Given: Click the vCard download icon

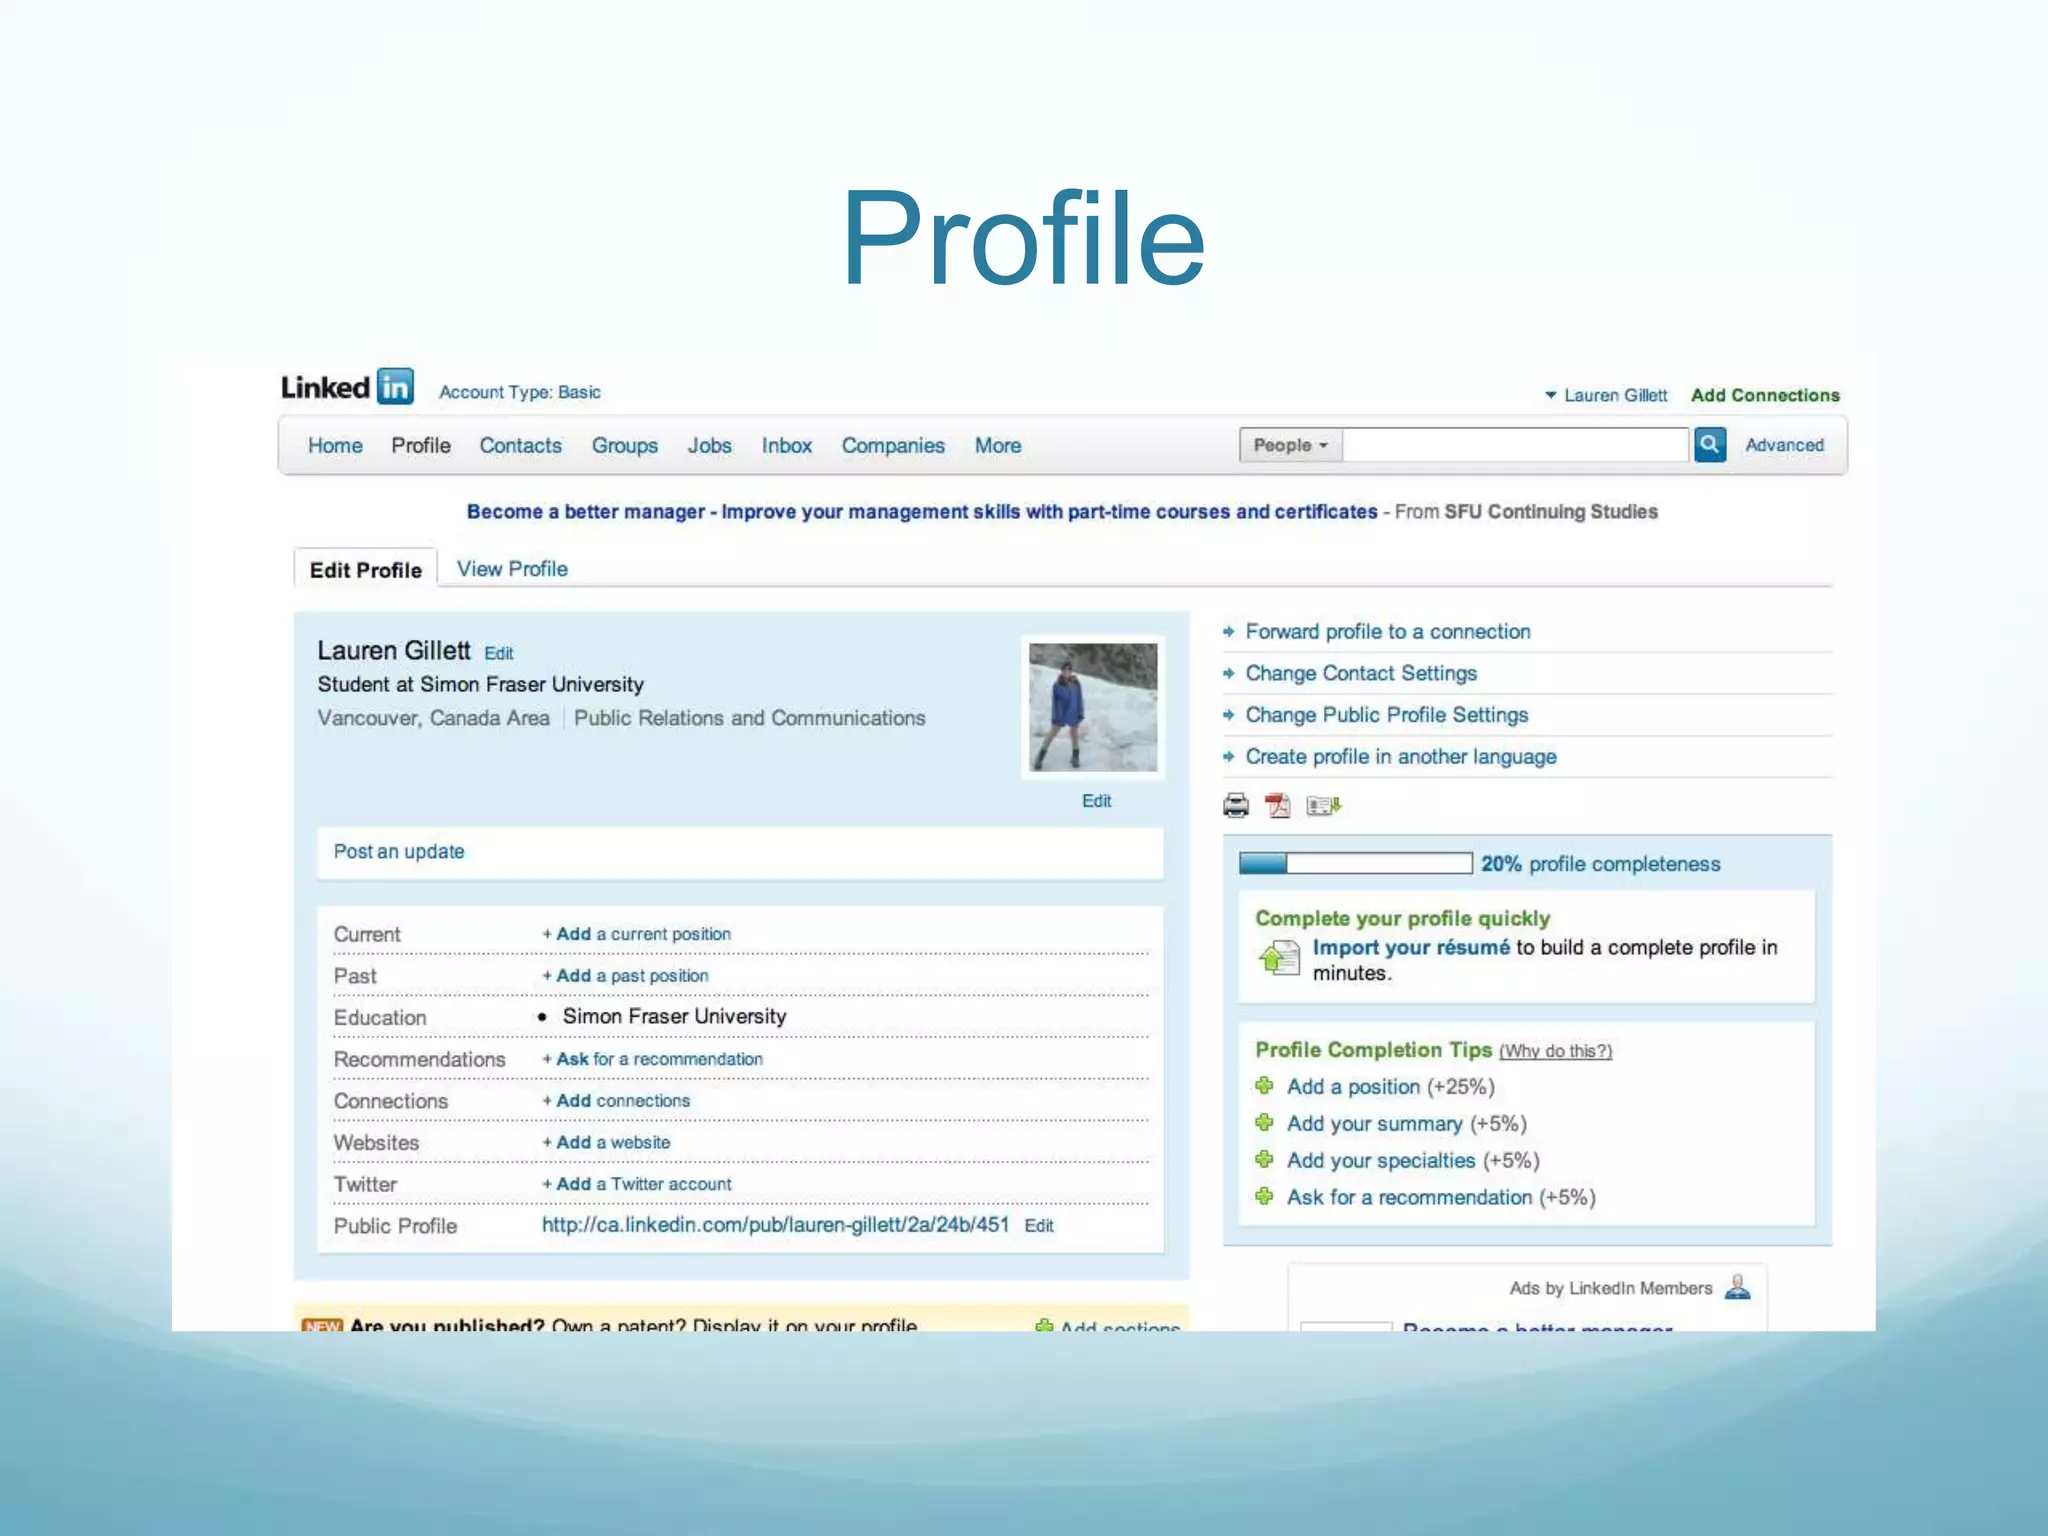Looking at the screenshot, I should pos(1323,805).
